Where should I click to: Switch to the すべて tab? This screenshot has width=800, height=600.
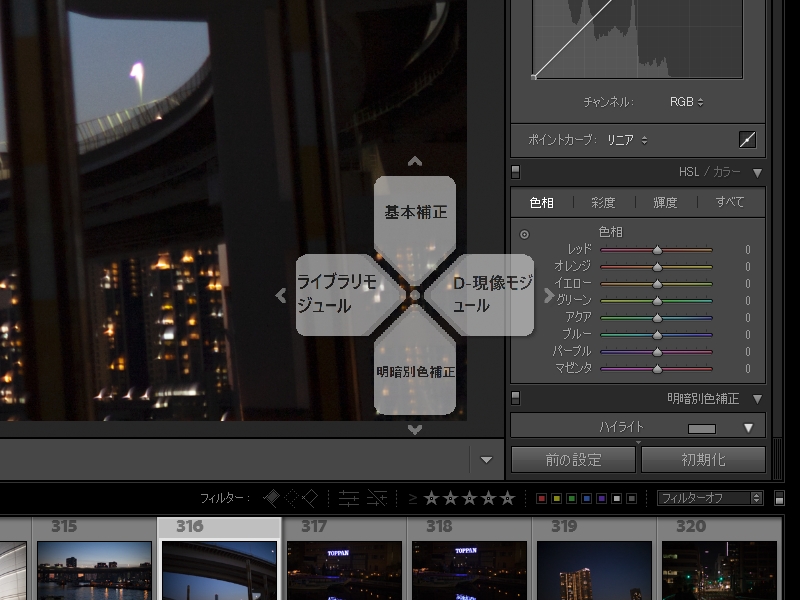730,202
